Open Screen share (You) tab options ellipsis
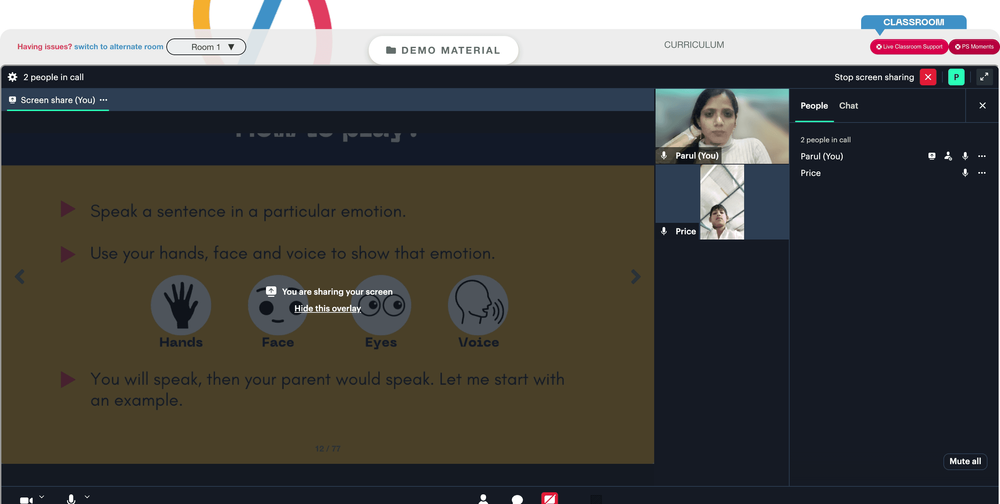 coord(103,100)
